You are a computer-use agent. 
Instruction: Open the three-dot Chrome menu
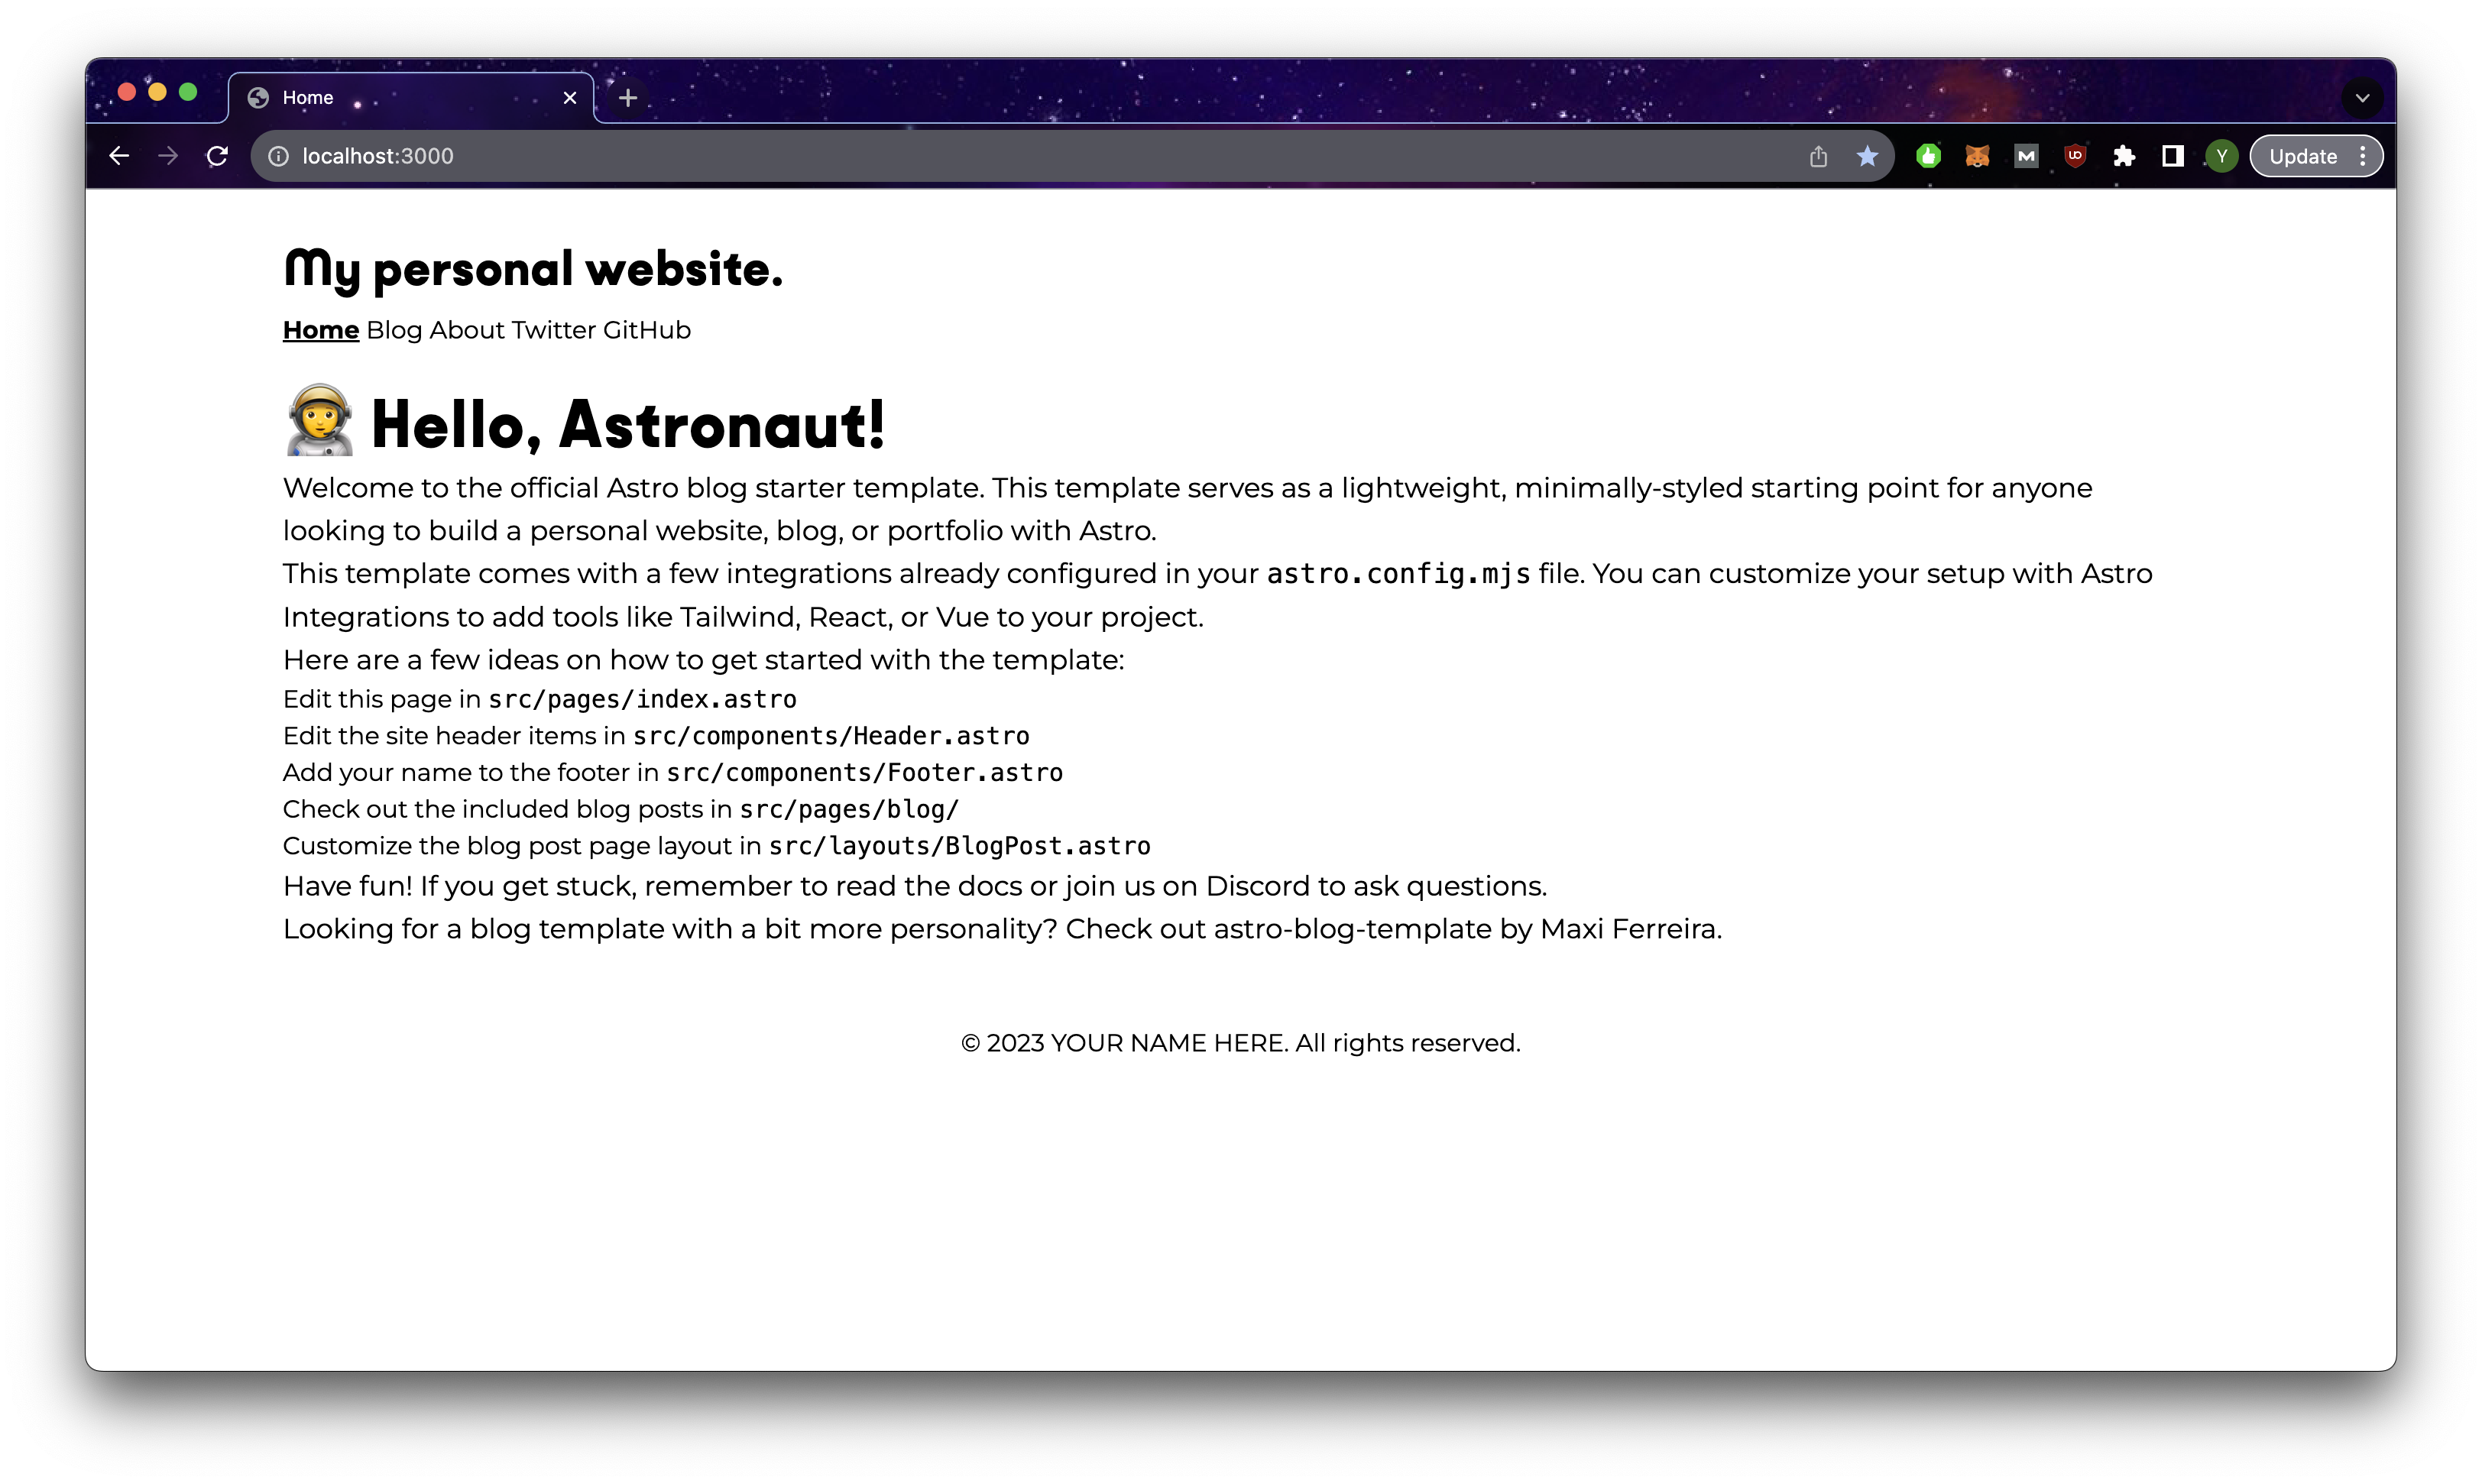(x=2362, y=156)
